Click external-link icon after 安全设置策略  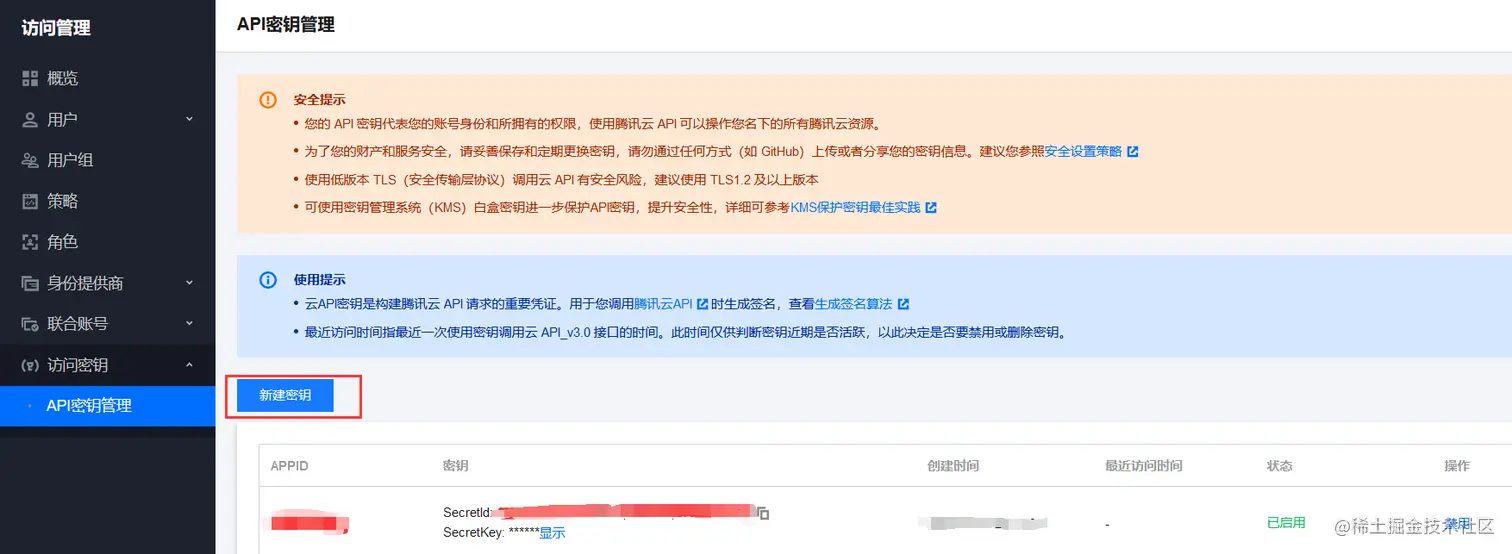(x=1132, y=152)
